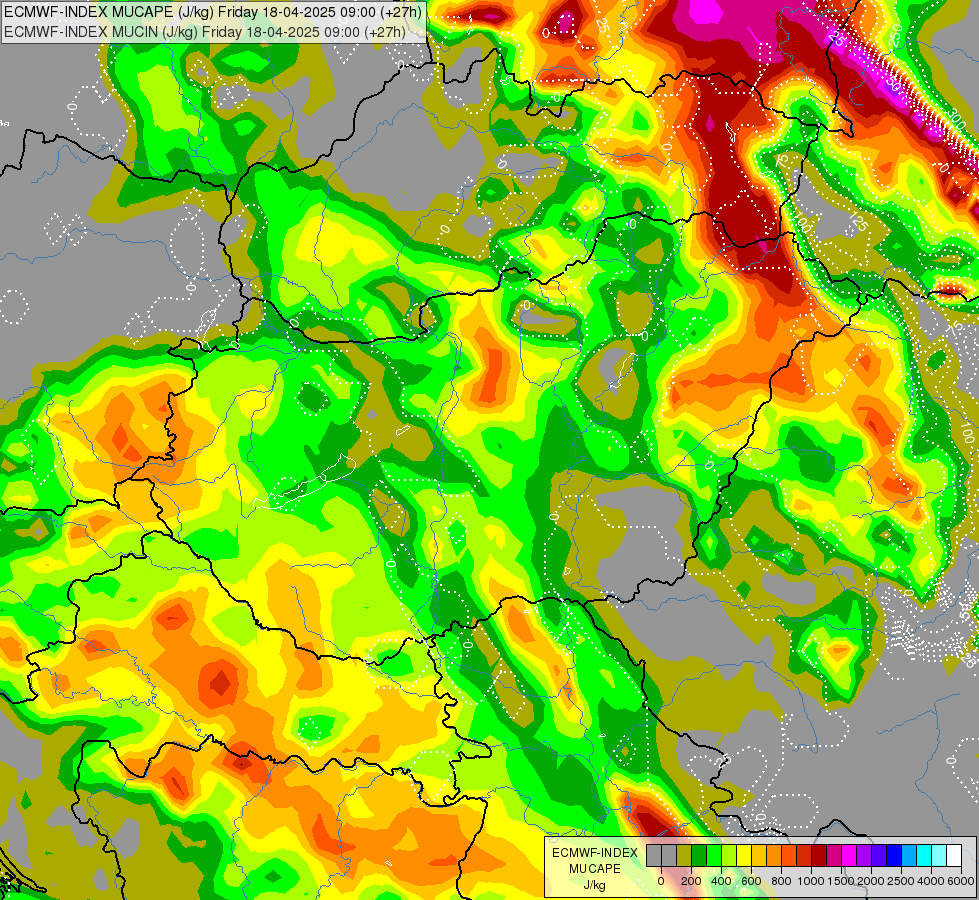The image size is (979, 900).
Task: Select the red-orange legend swatch
Action: (x=789, y=855)
